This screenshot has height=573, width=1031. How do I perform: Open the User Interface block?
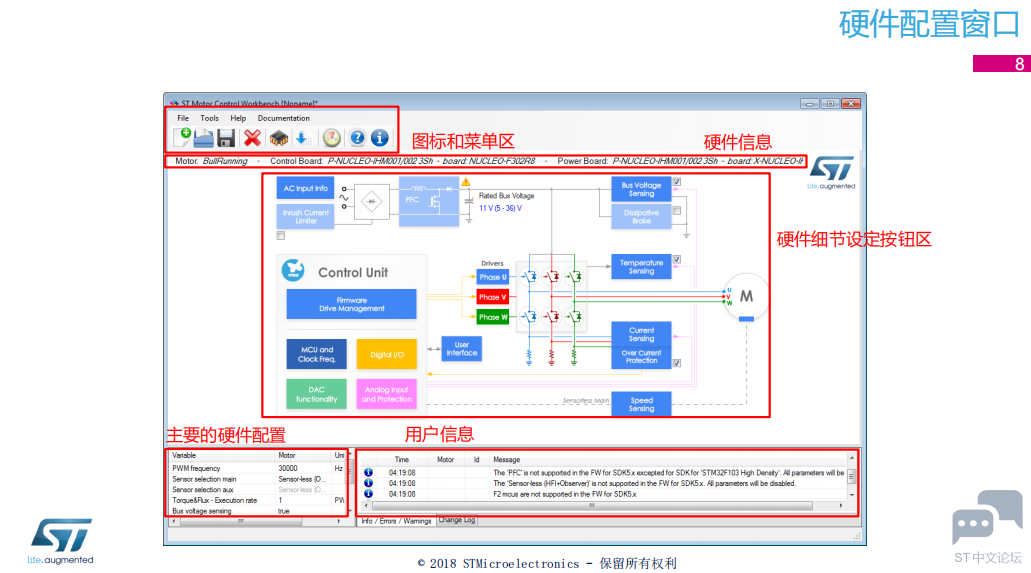pyautogui.click(x=462, y=349)
